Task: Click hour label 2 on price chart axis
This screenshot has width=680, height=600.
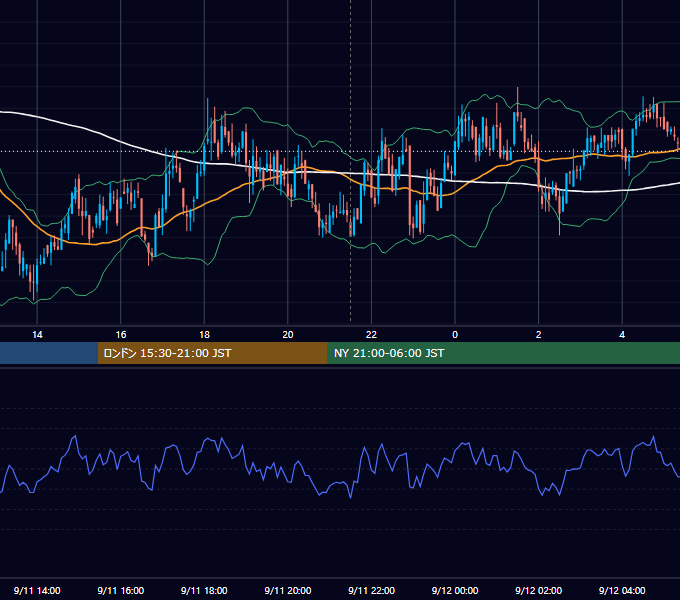Action: coord(539,335)
